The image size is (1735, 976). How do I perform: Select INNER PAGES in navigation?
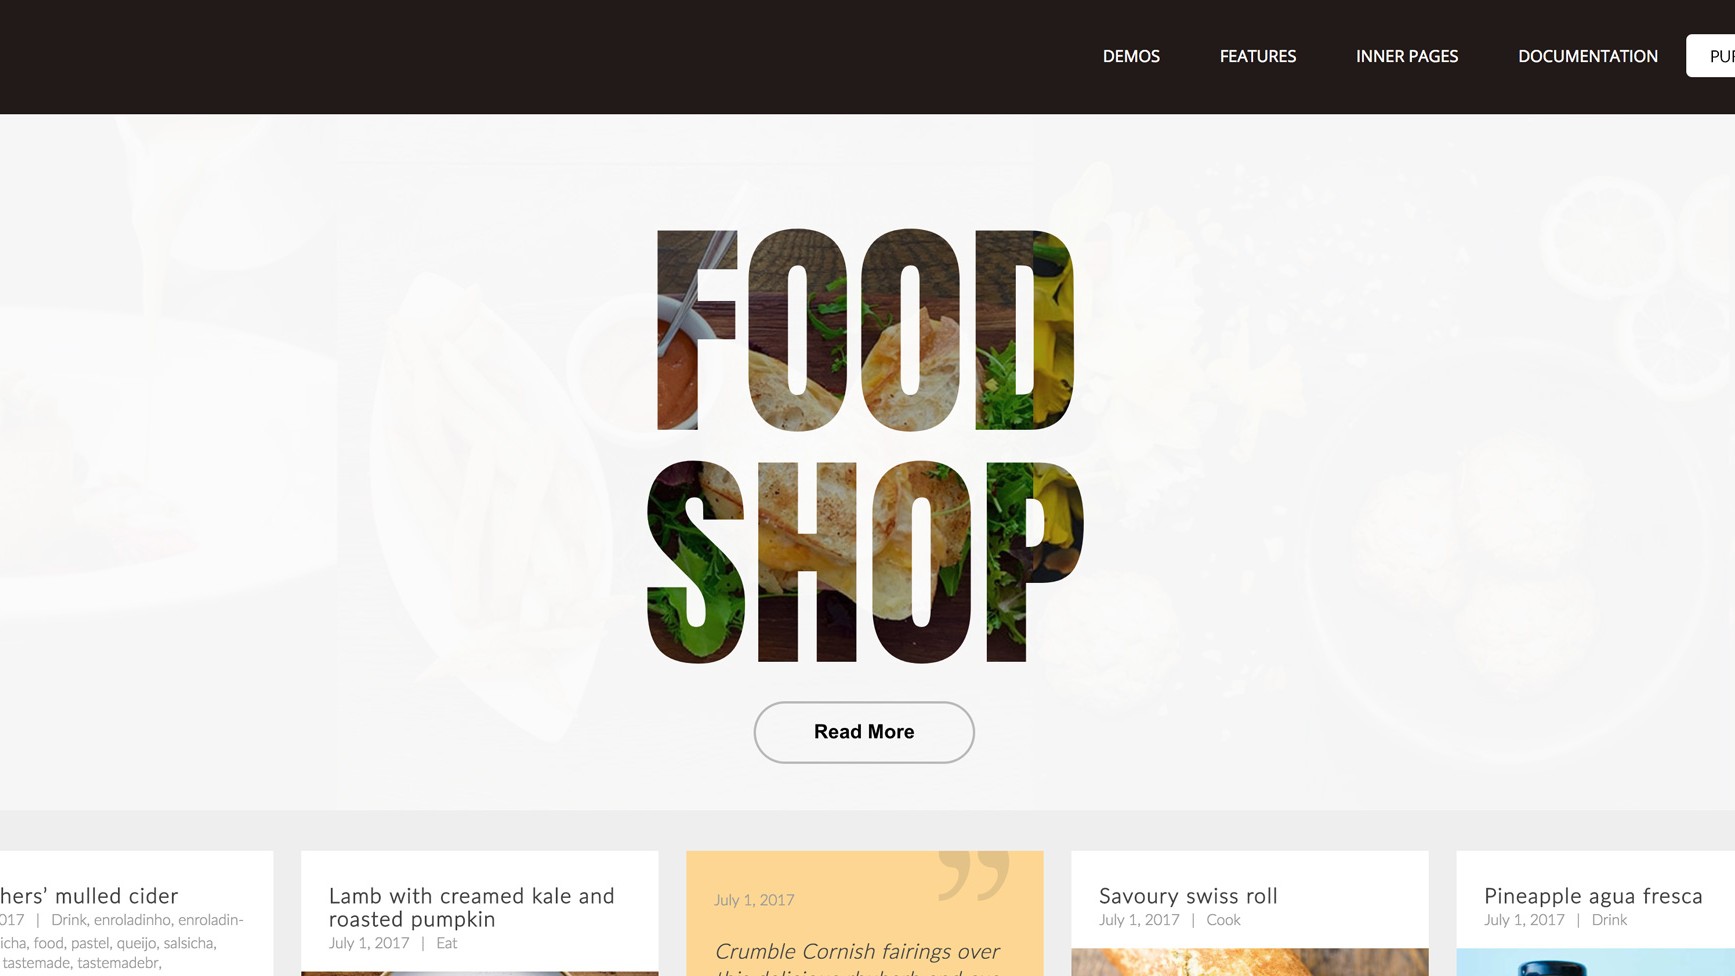pyautogui.click(x=1407, y=56)
